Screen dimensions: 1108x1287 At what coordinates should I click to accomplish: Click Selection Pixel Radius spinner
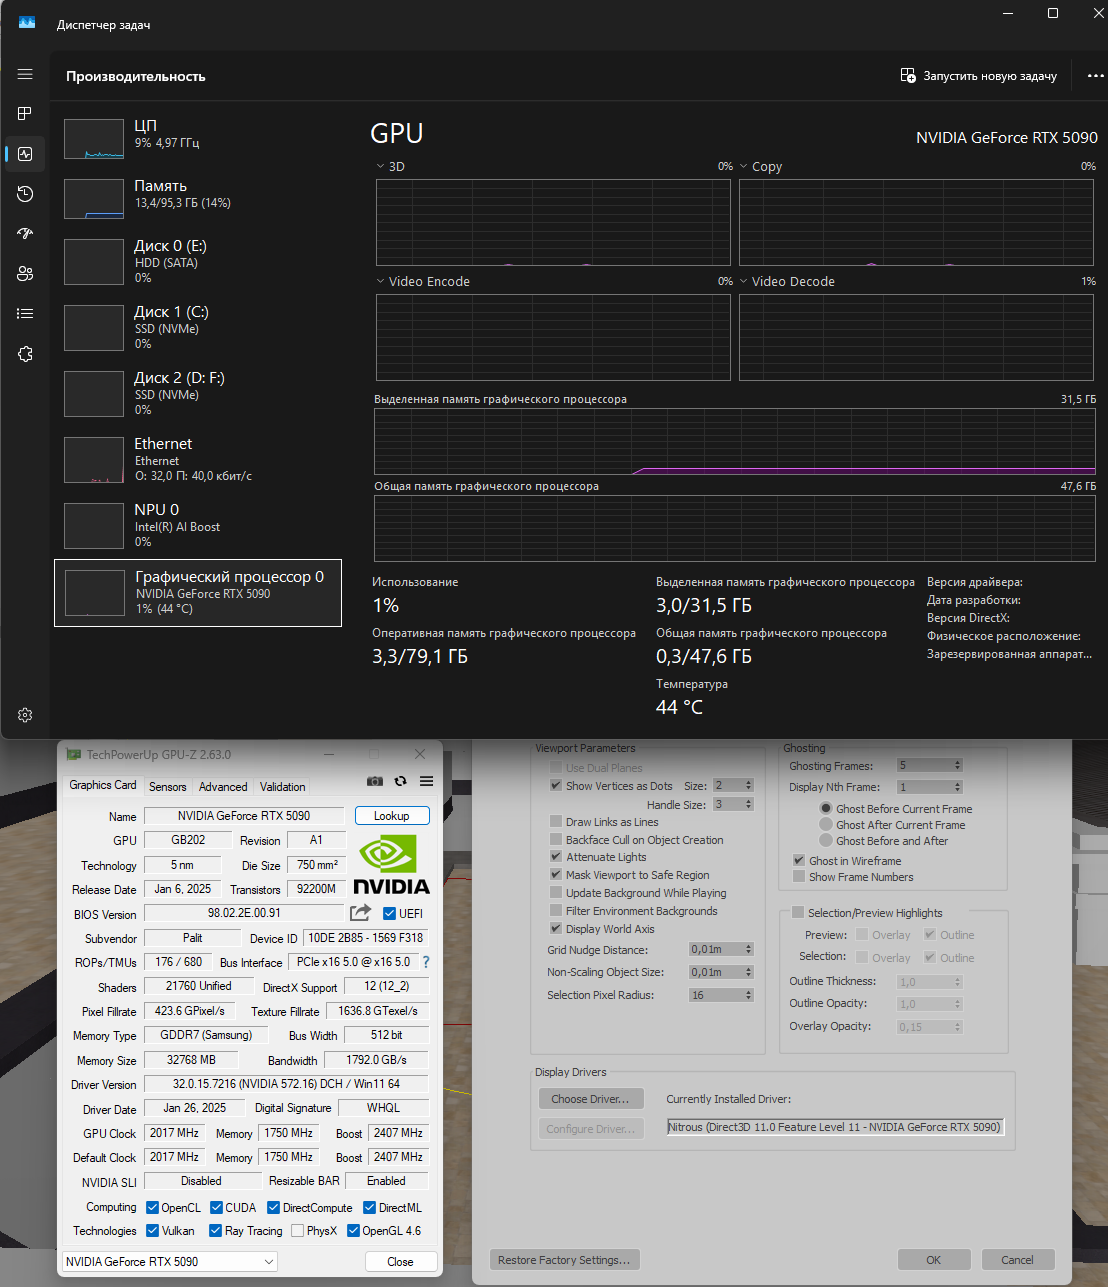pos(748,995)
